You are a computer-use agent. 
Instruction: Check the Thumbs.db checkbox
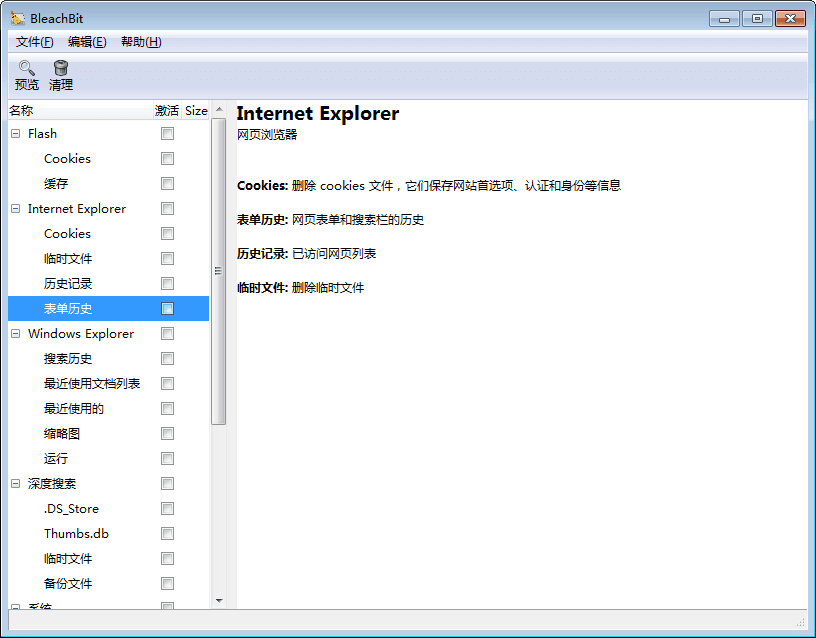pyautogui.click(x=168, y=533)
